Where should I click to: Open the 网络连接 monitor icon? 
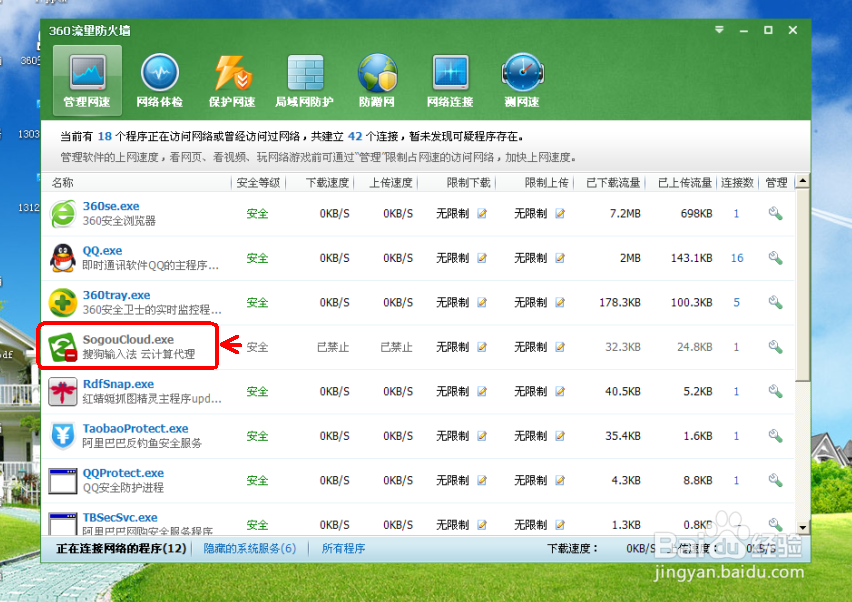click(x=450, y=80)
